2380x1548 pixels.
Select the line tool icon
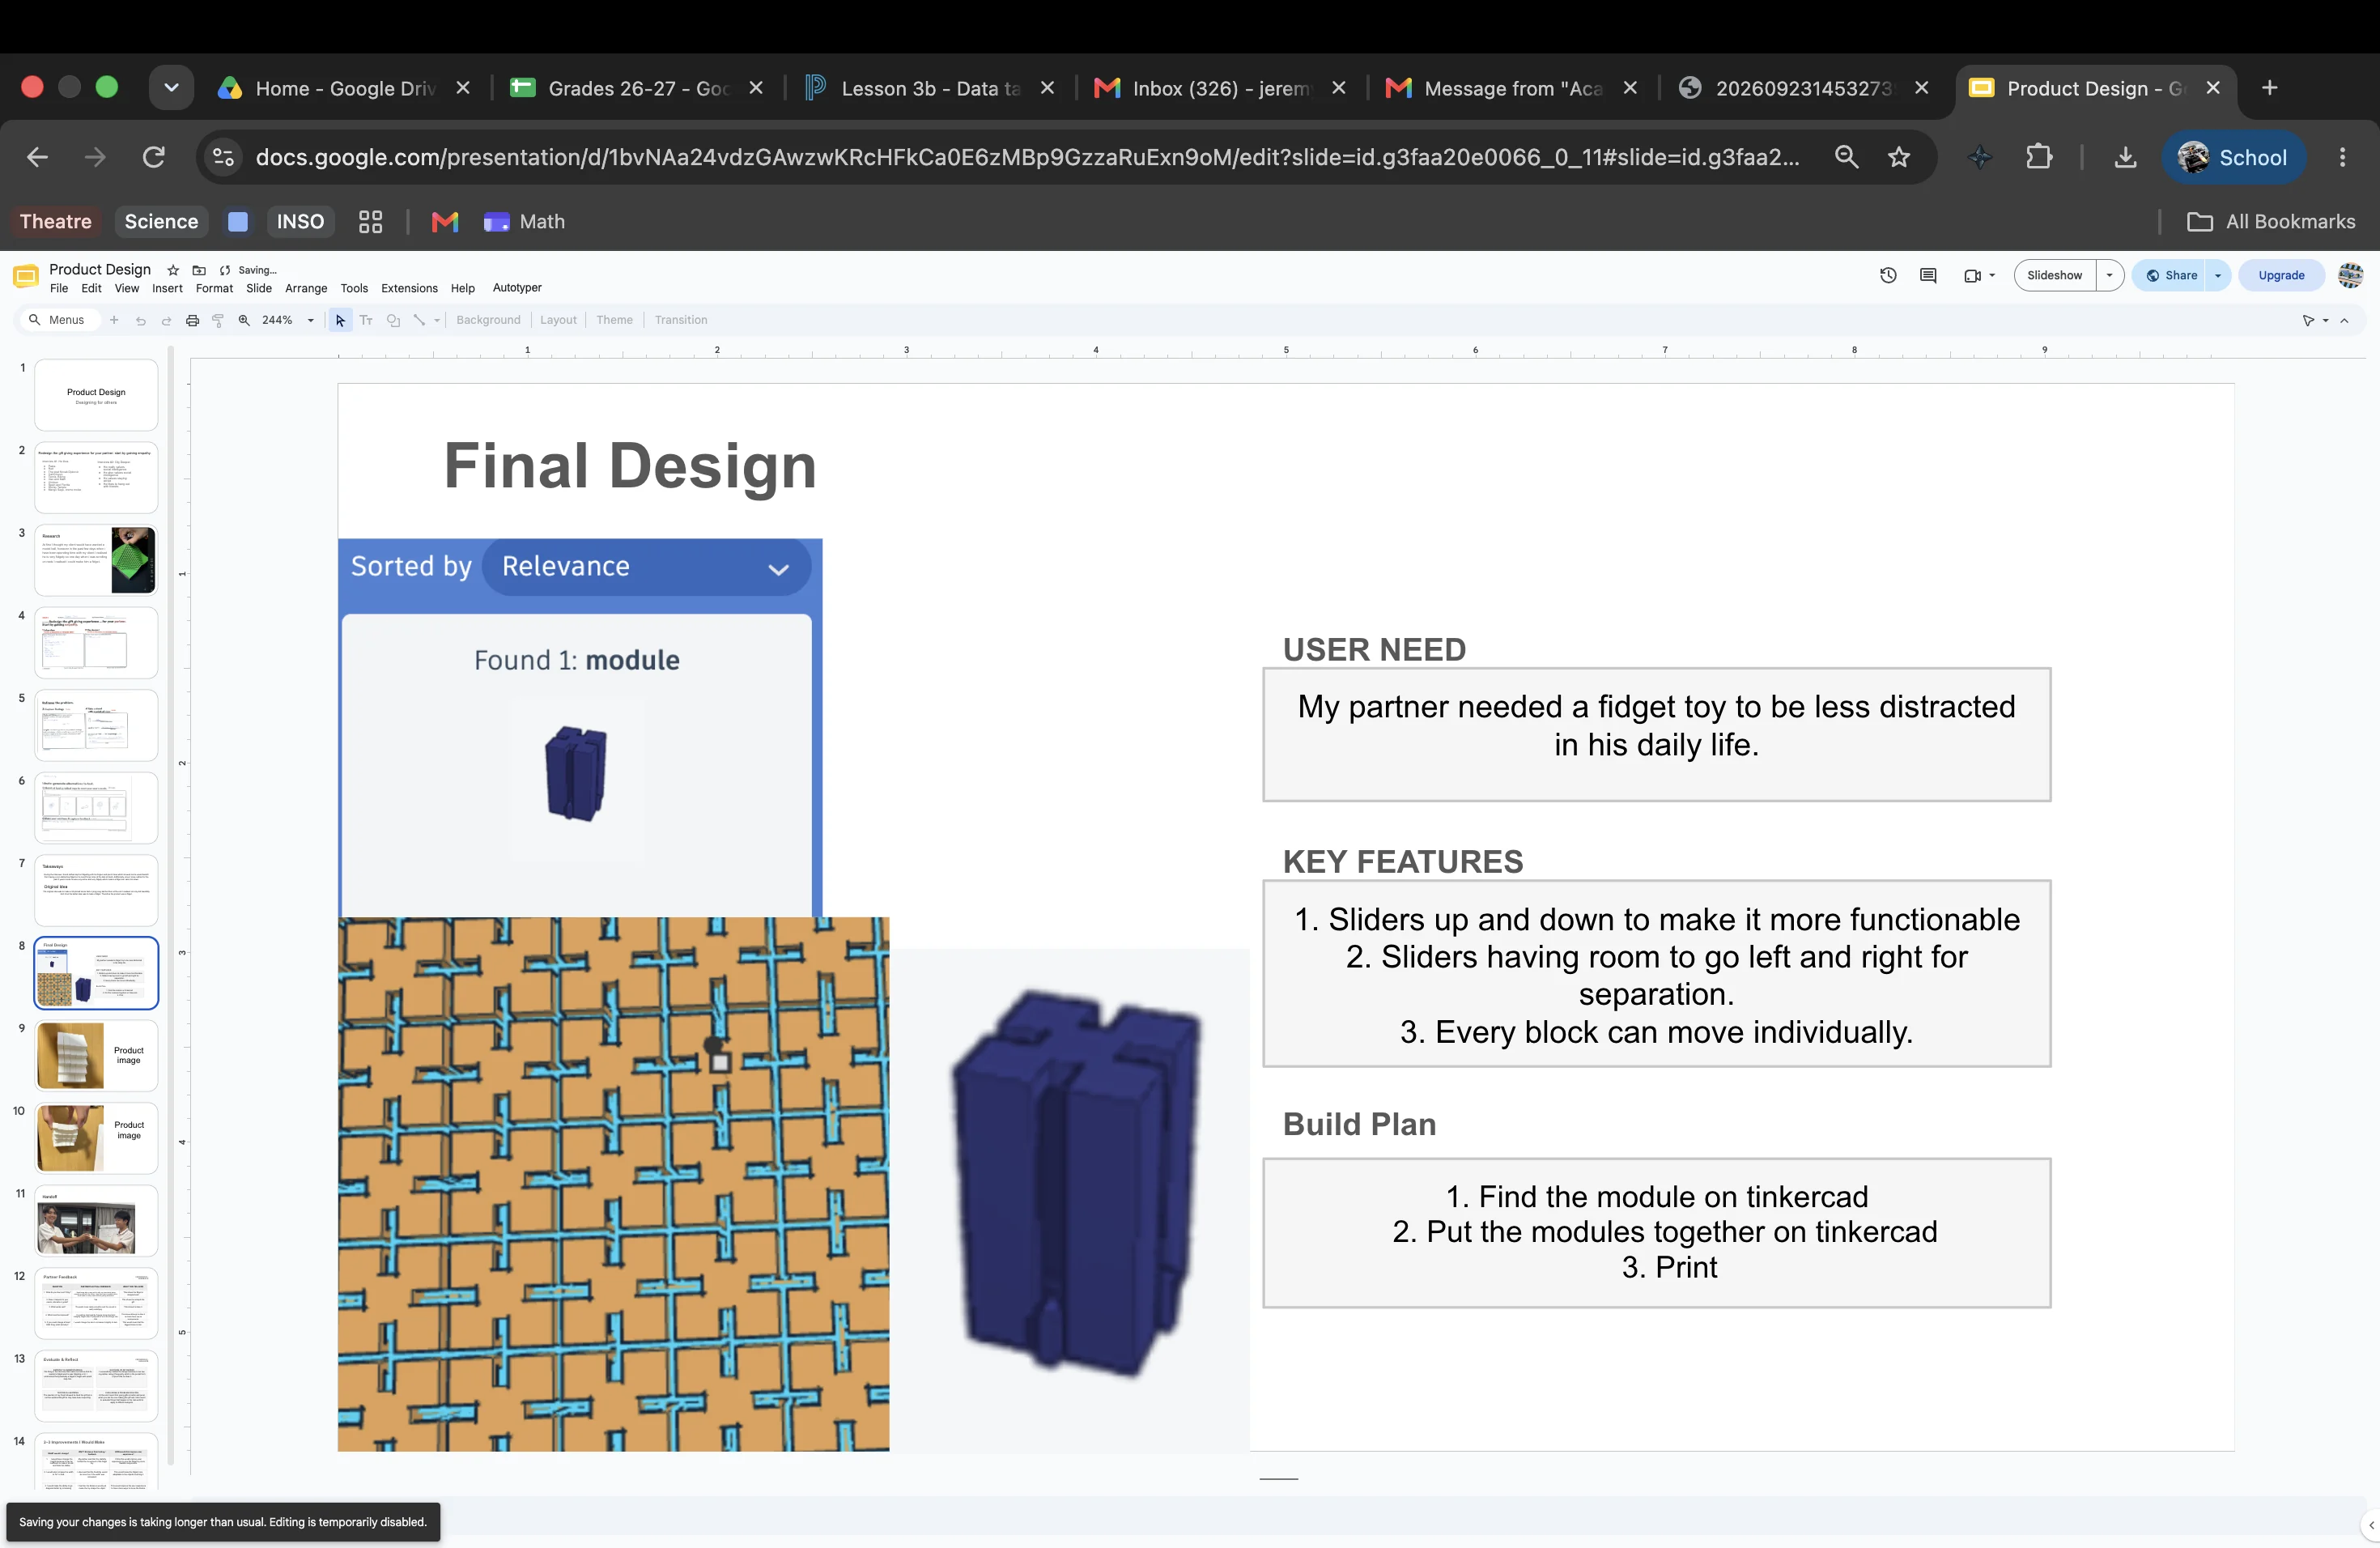pyautogui.click(x=419, y=320)
